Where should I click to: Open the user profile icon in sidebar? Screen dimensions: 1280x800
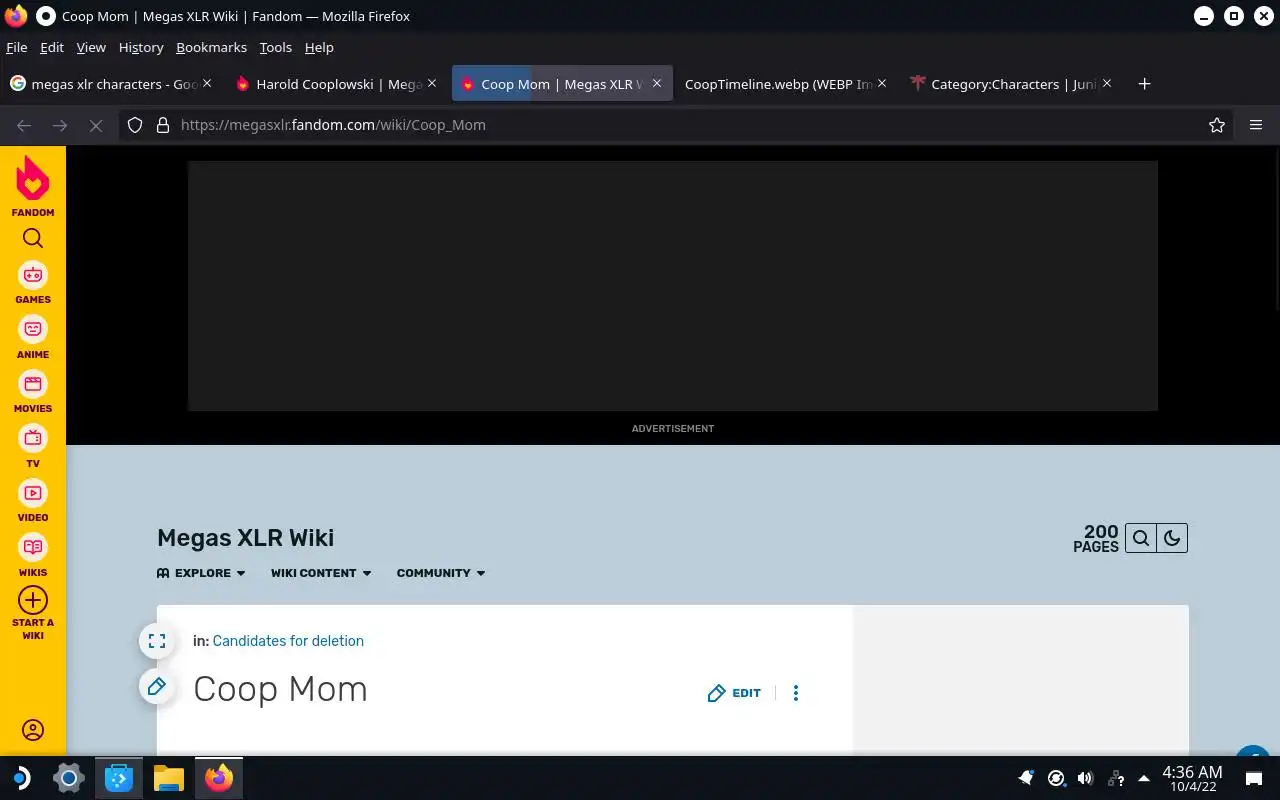tap(33, 730)
